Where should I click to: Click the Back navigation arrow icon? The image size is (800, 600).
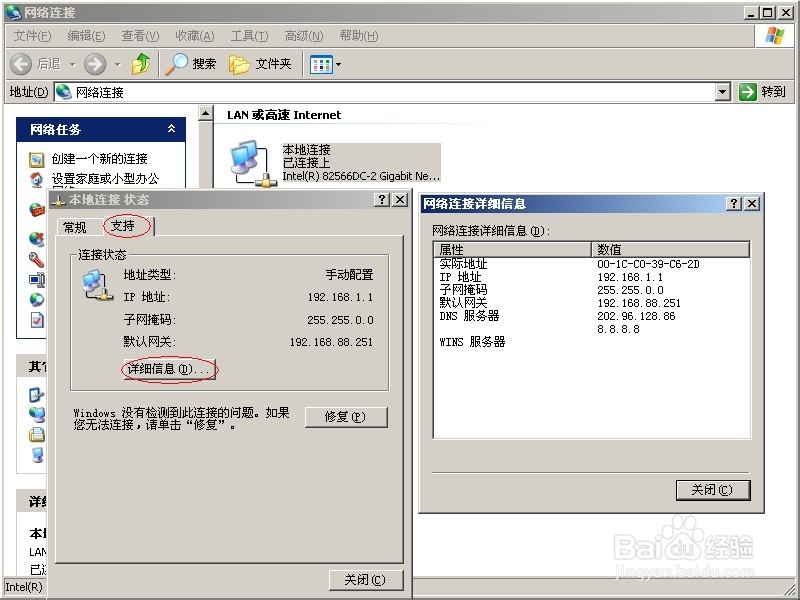click(x=22, y=63)
